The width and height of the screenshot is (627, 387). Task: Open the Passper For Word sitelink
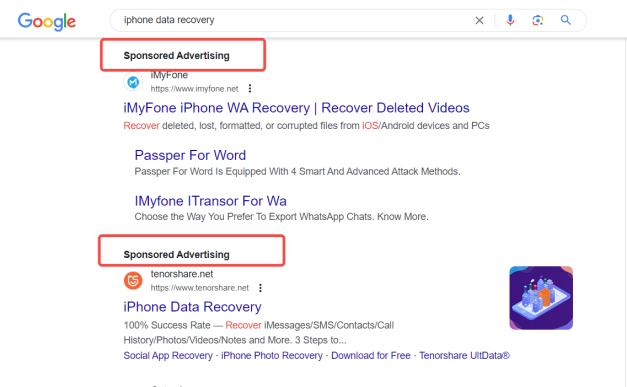pos(190,155)
